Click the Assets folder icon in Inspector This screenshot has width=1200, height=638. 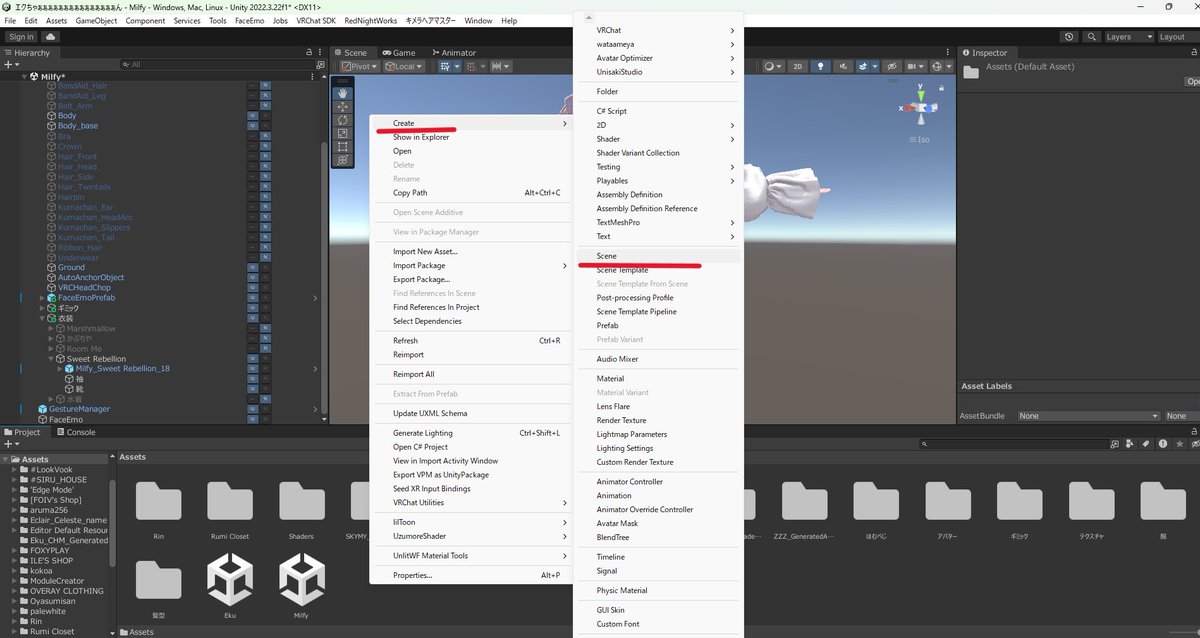pyautogui.click(x=971, y=71)
